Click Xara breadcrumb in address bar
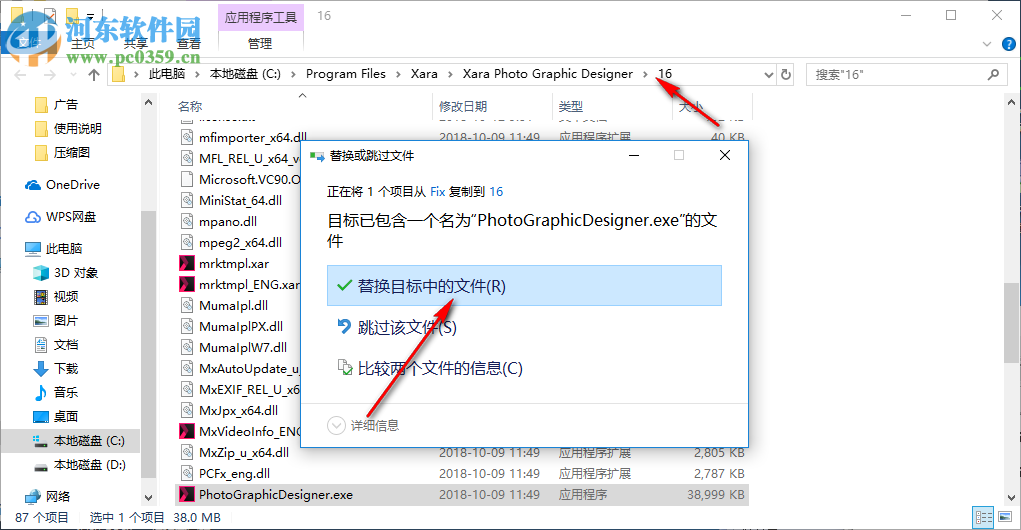This screenshot has width=1021, height=530. 424,74
